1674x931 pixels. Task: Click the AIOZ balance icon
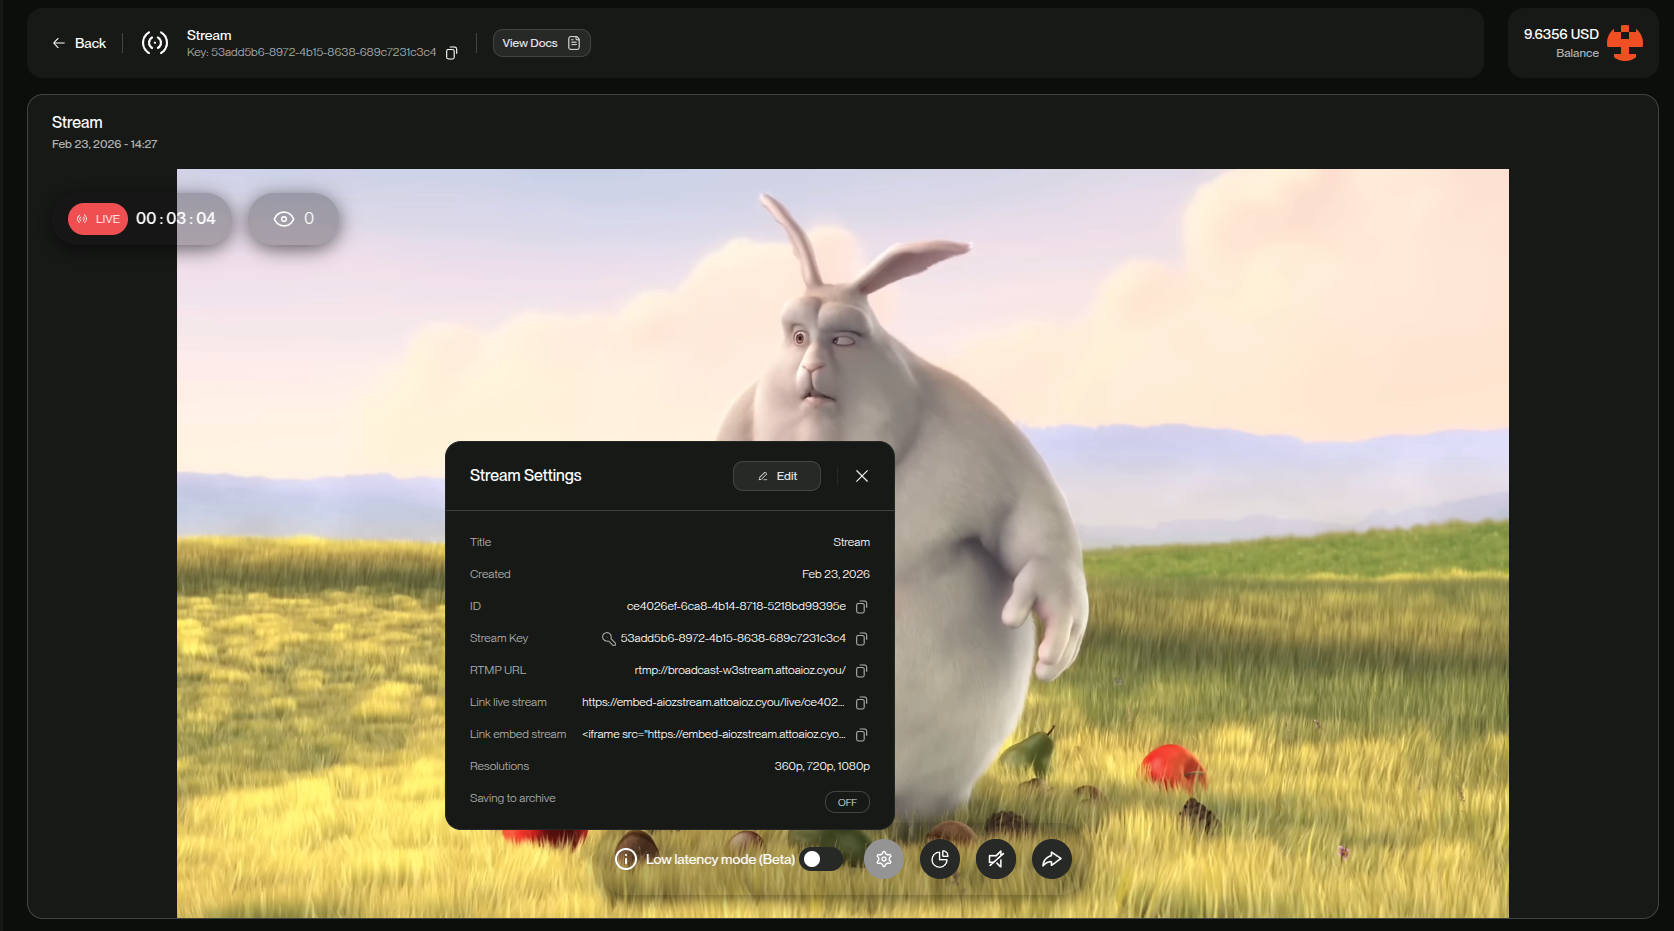pos(1625,42)
